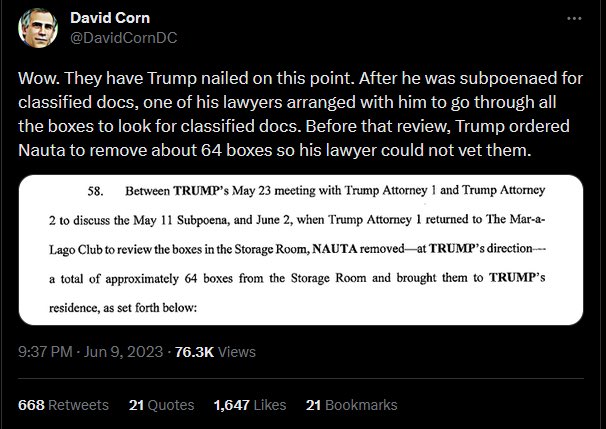Open the 9:37 PM timestamp link
The width and height of the screenshot is (606, 429).
point(45,352)
